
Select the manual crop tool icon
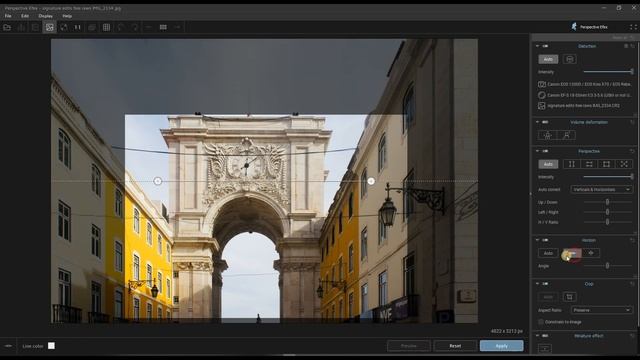[x=569, y=297]
